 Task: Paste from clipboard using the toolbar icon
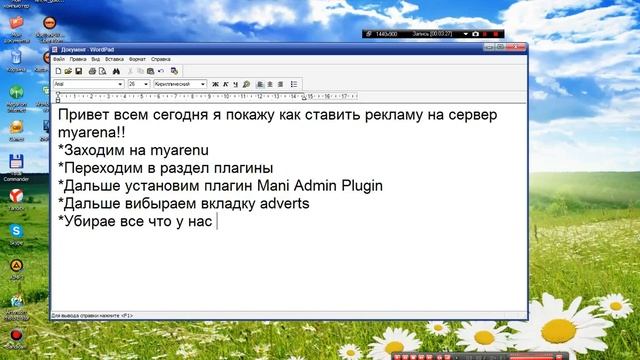[151, 71]
